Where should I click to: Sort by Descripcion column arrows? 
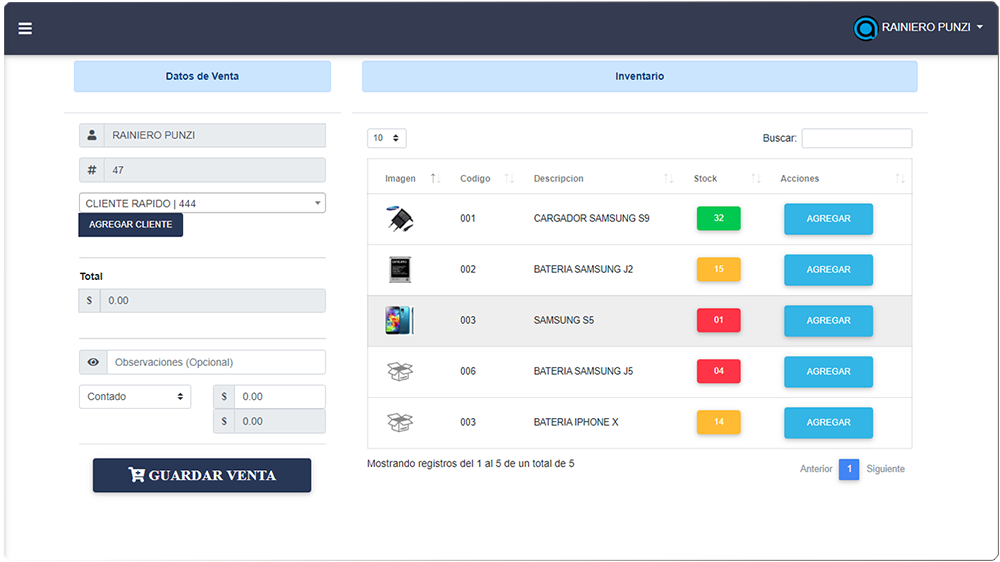click(668, 179)
